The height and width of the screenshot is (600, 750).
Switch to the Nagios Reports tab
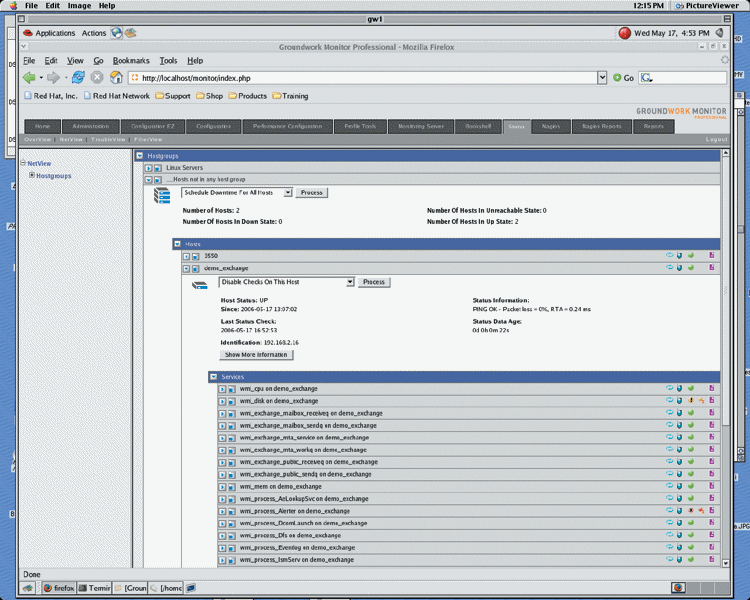(x=602, y=126)
